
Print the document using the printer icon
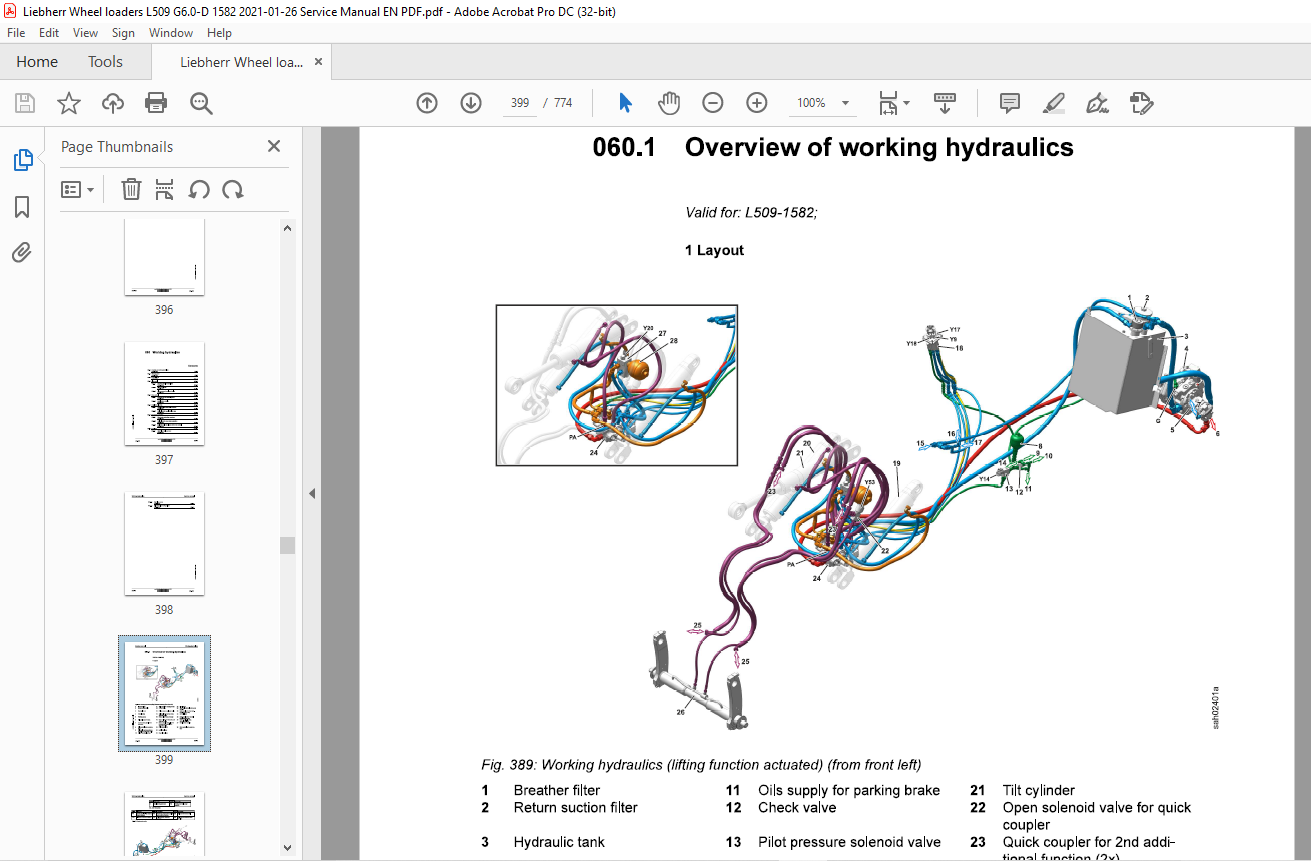[156, 103]
